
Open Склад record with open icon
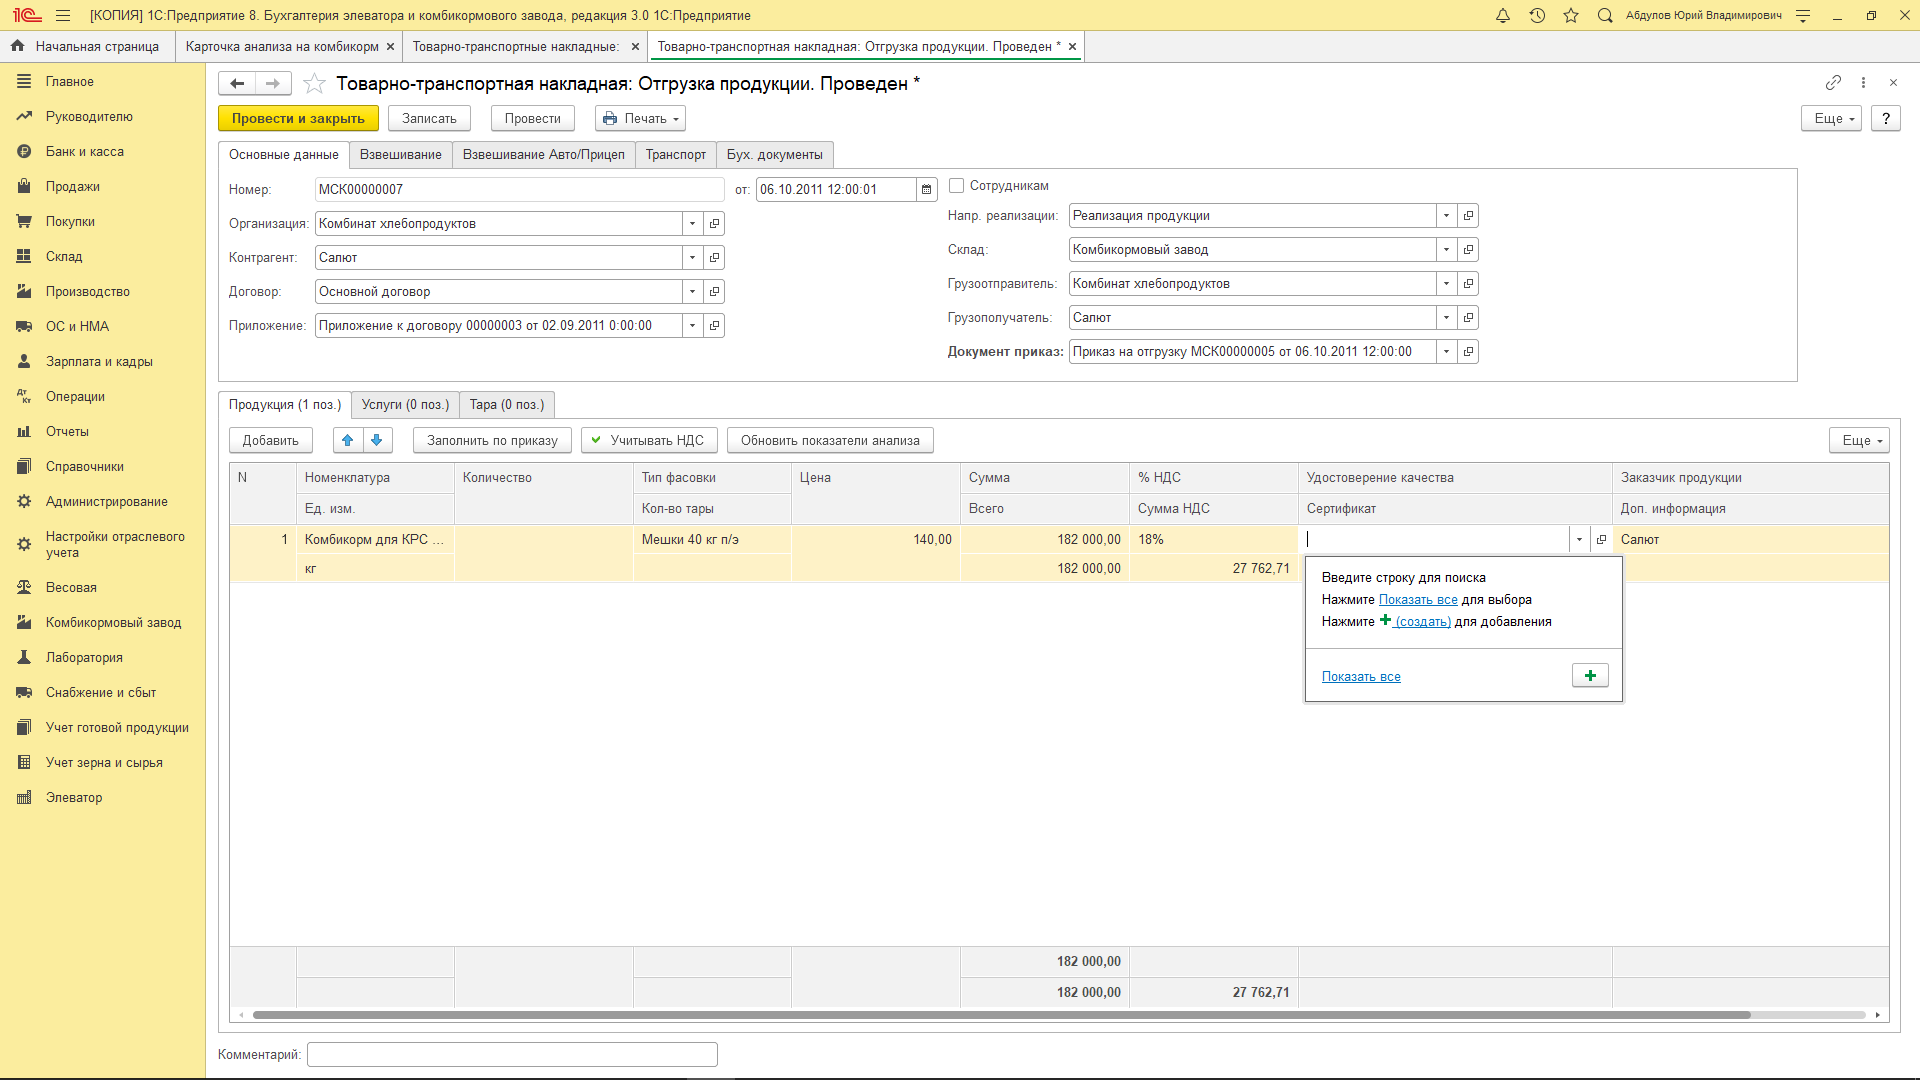(1468, 249)
